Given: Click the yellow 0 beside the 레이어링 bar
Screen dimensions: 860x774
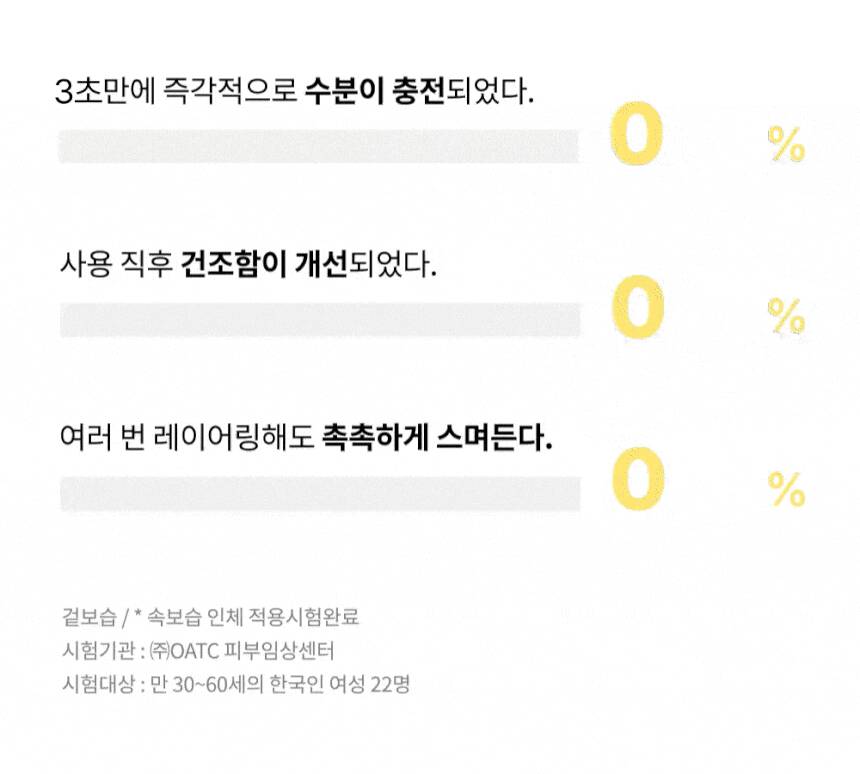Looking at the screenshot, I should point(637,478).
